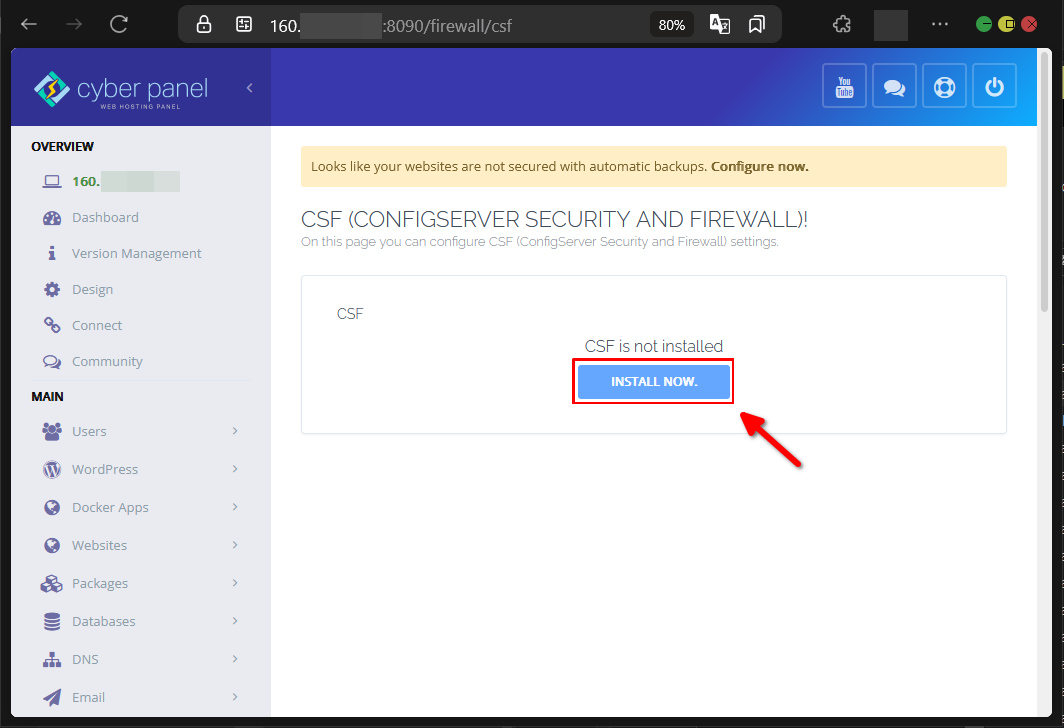Click the Databases stack icon
This screenshot has height=728, width=1064.
coord(52,621)
